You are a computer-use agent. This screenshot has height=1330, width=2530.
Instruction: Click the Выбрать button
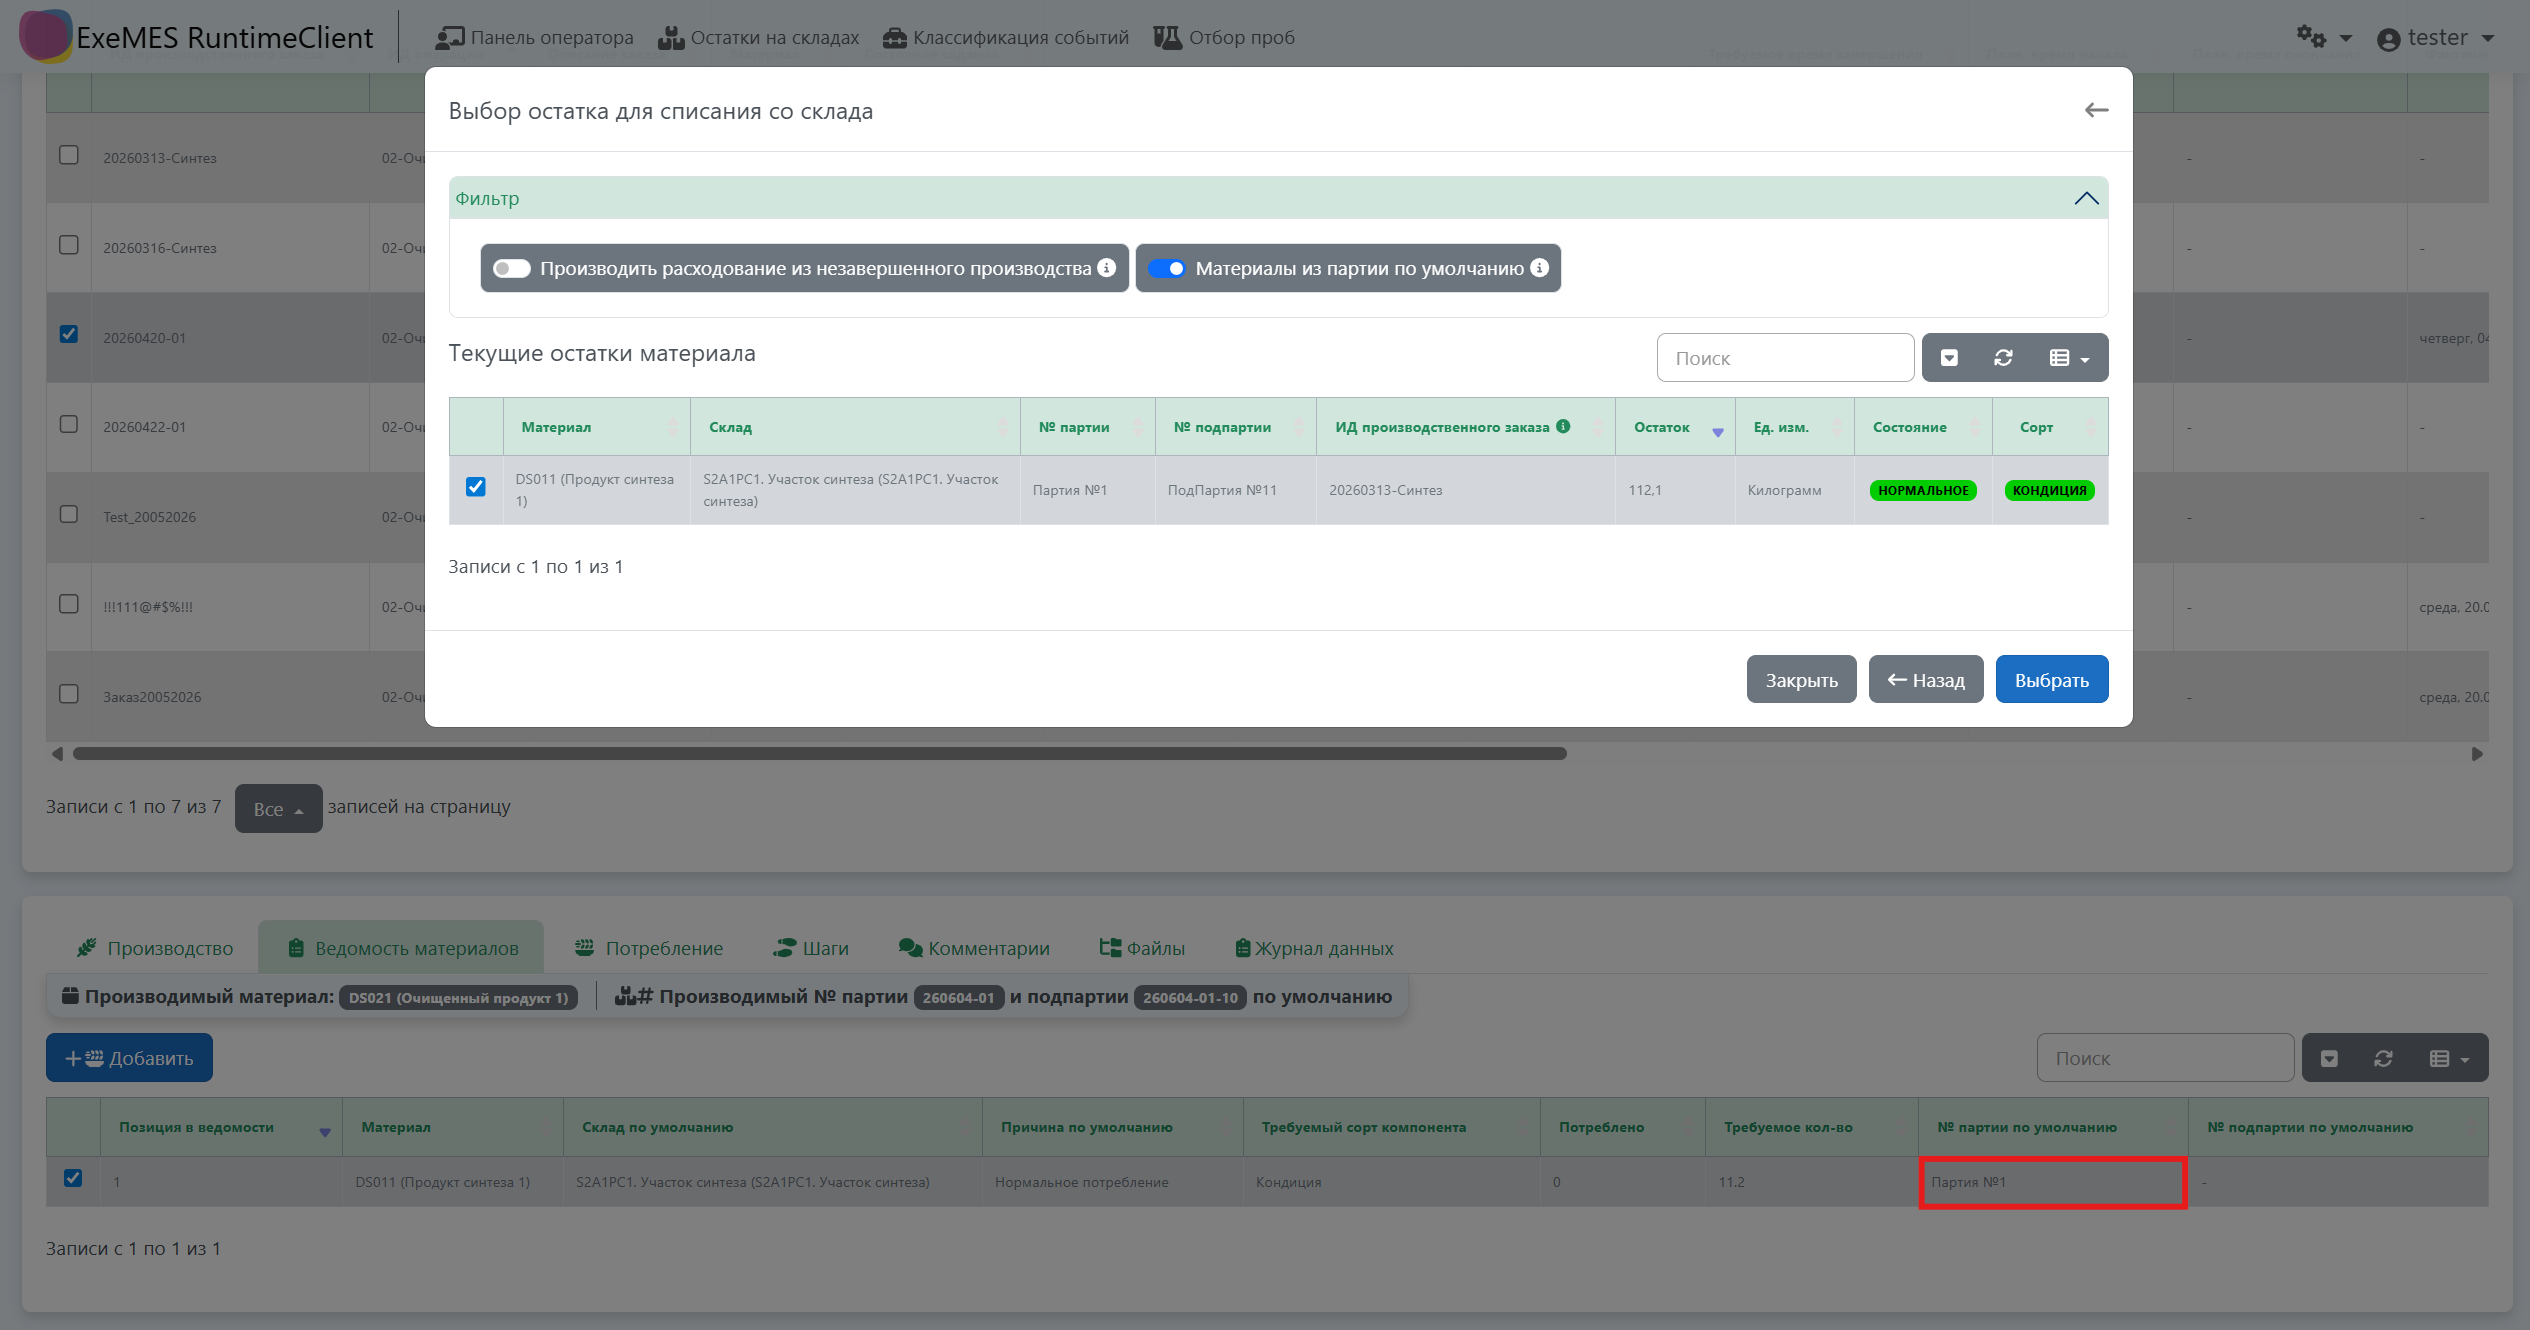[2052, 680]
